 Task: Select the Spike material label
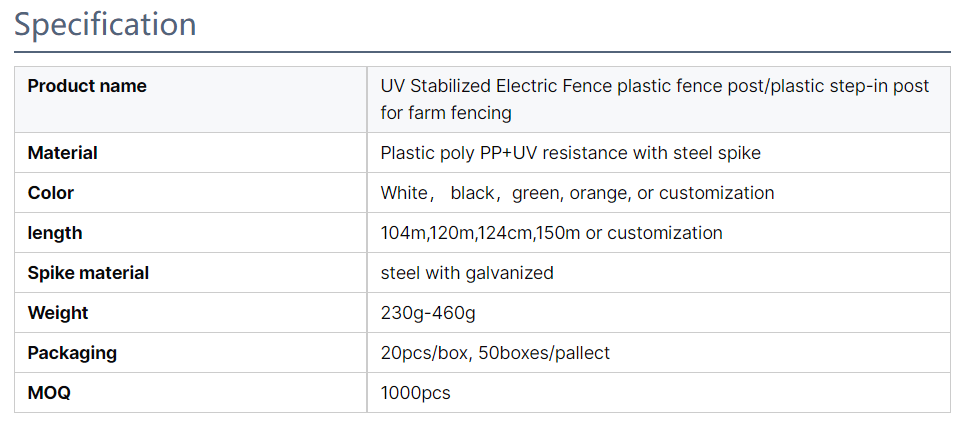click(89, 273)
